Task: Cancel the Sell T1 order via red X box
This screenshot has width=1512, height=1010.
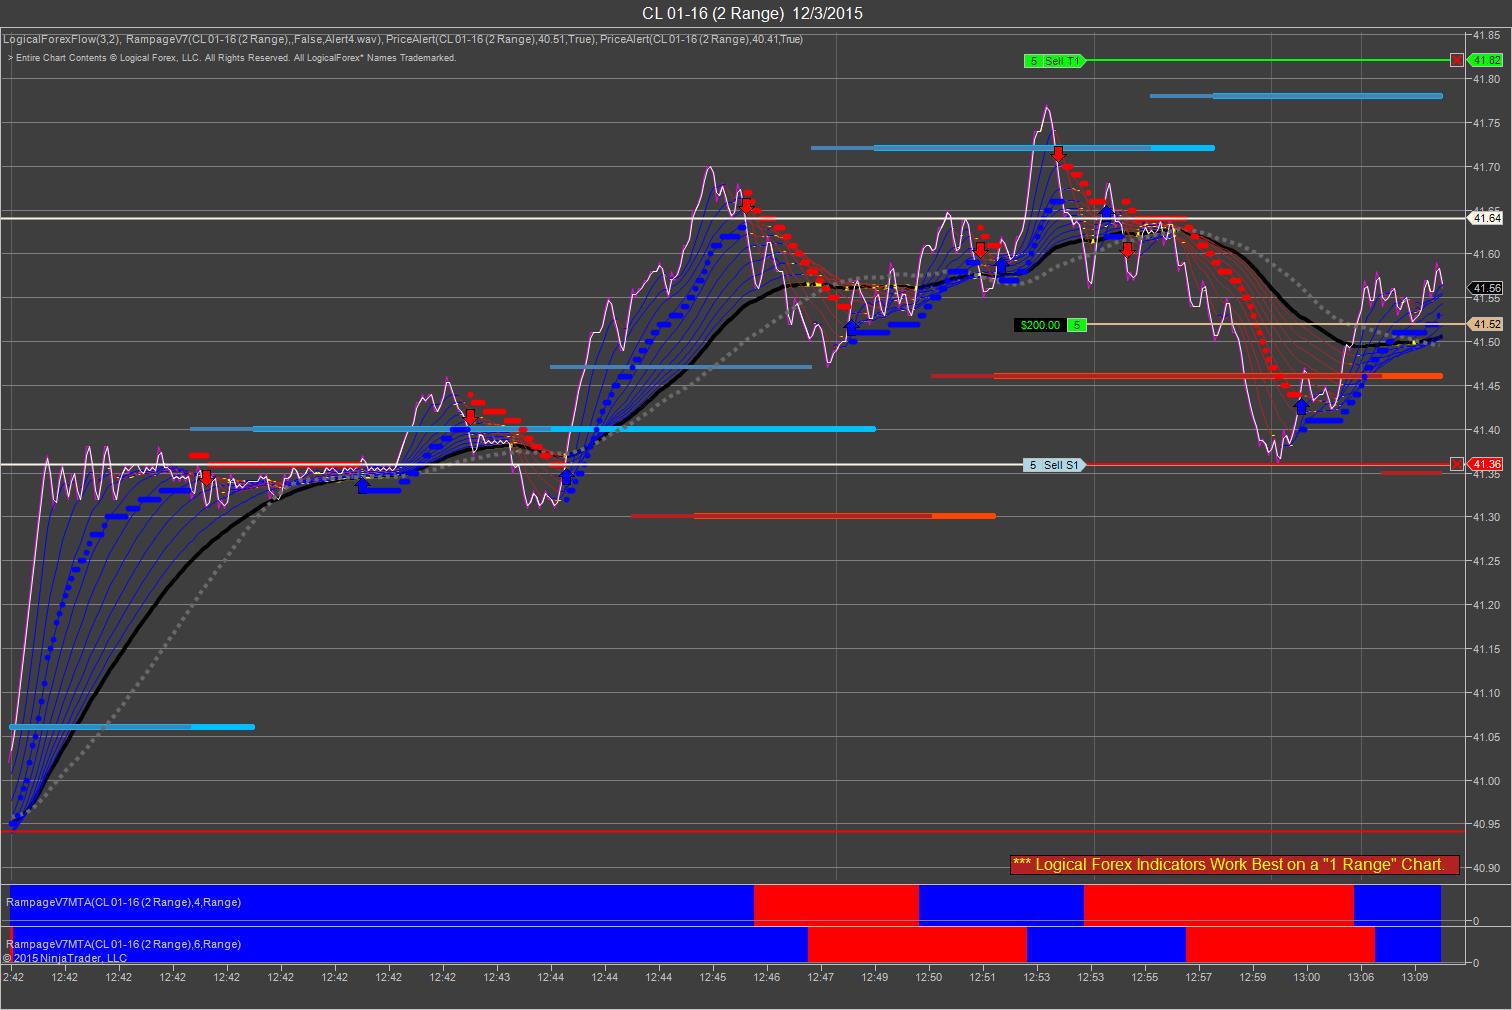Action: [1456, 60]
